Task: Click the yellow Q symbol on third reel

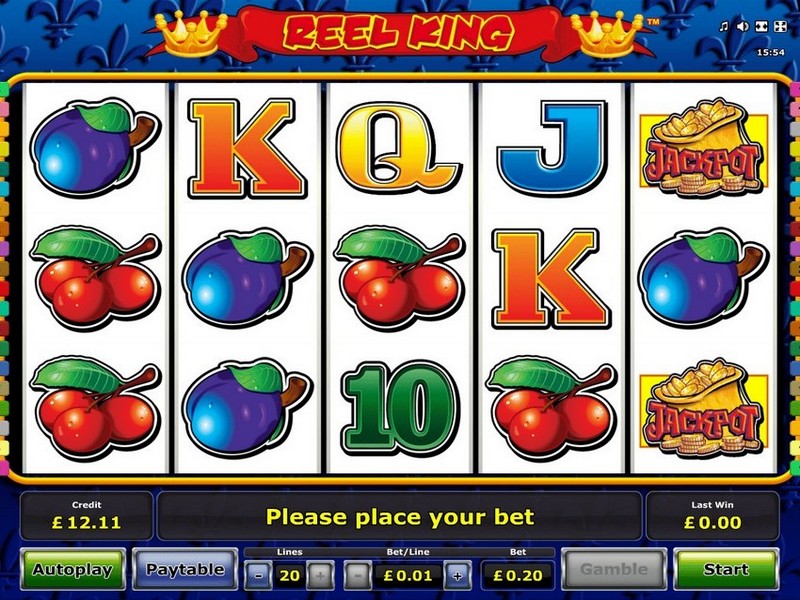Action: coord(398,149)
